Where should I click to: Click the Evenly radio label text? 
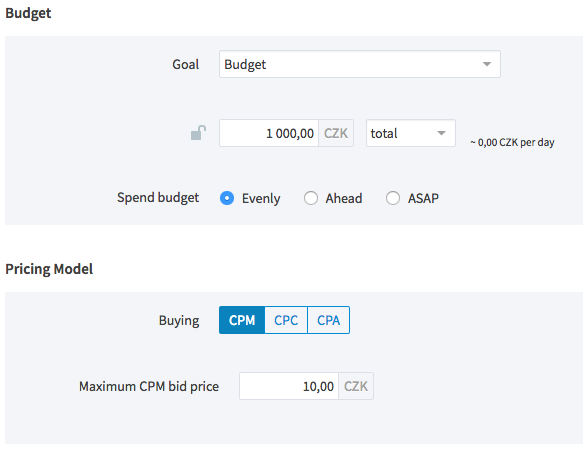tap(261, 199)
